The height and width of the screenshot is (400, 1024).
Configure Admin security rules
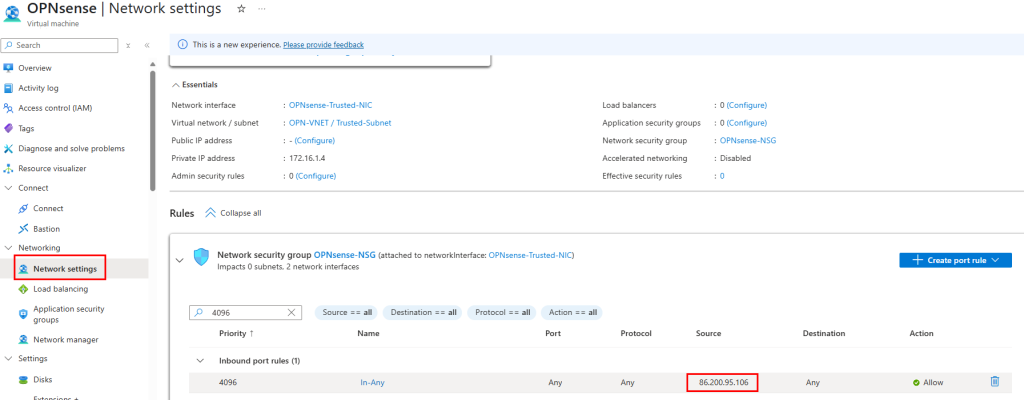click(316, 176)
